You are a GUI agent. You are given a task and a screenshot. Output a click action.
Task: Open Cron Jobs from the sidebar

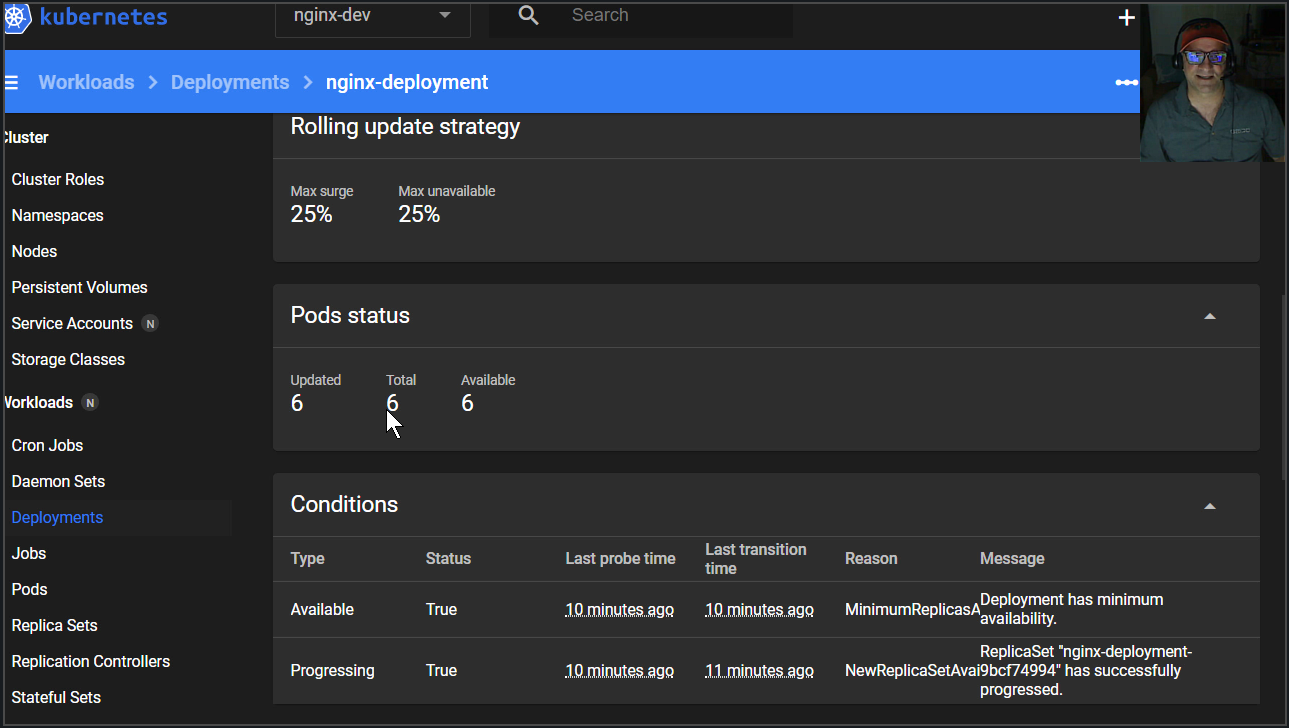coord(47,445)
